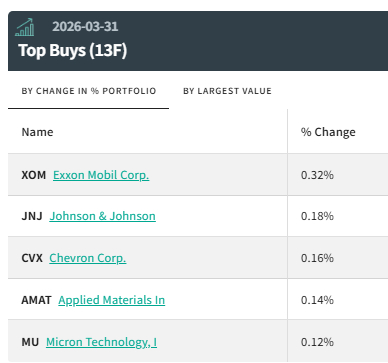Select the XOM ticker symbol
Image resolution: width=388 pixels, height=363 pixels.
(34, 175)
